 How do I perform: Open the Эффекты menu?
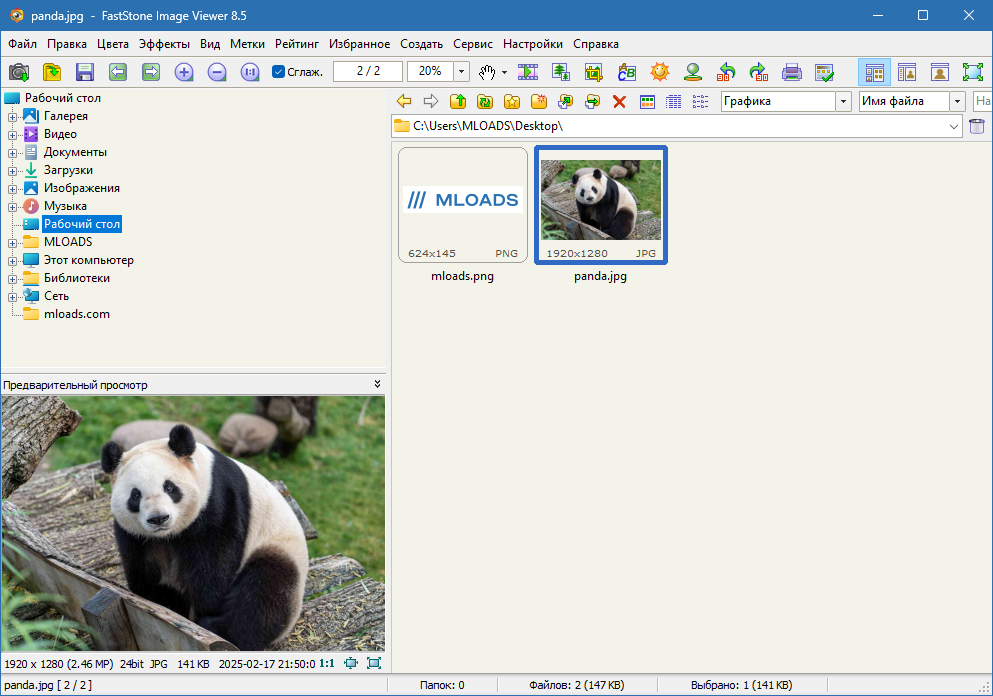pos(164,44)
